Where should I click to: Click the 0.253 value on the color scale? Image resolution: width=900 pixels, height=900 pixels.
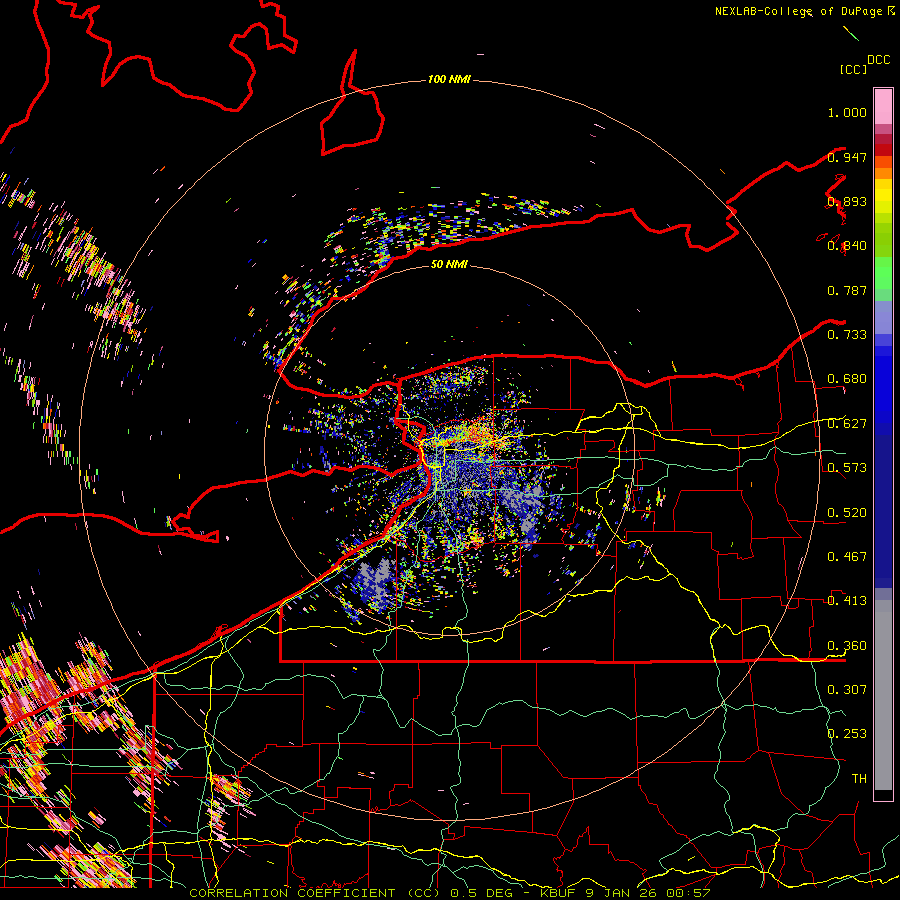tap(847, 734)
